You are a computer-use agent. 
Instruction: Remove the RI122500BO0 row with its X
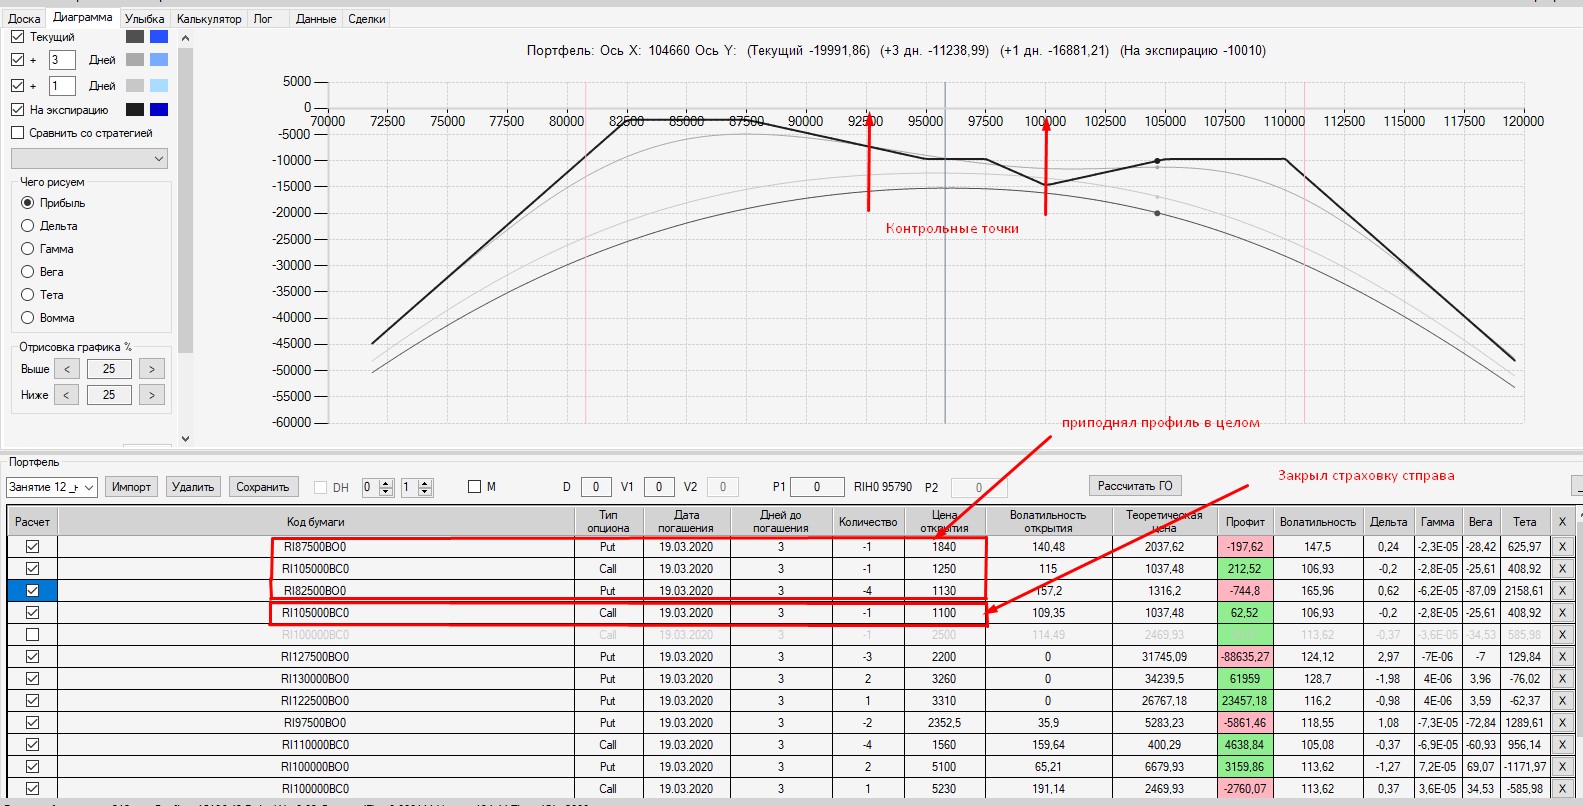coord(1562,701)
